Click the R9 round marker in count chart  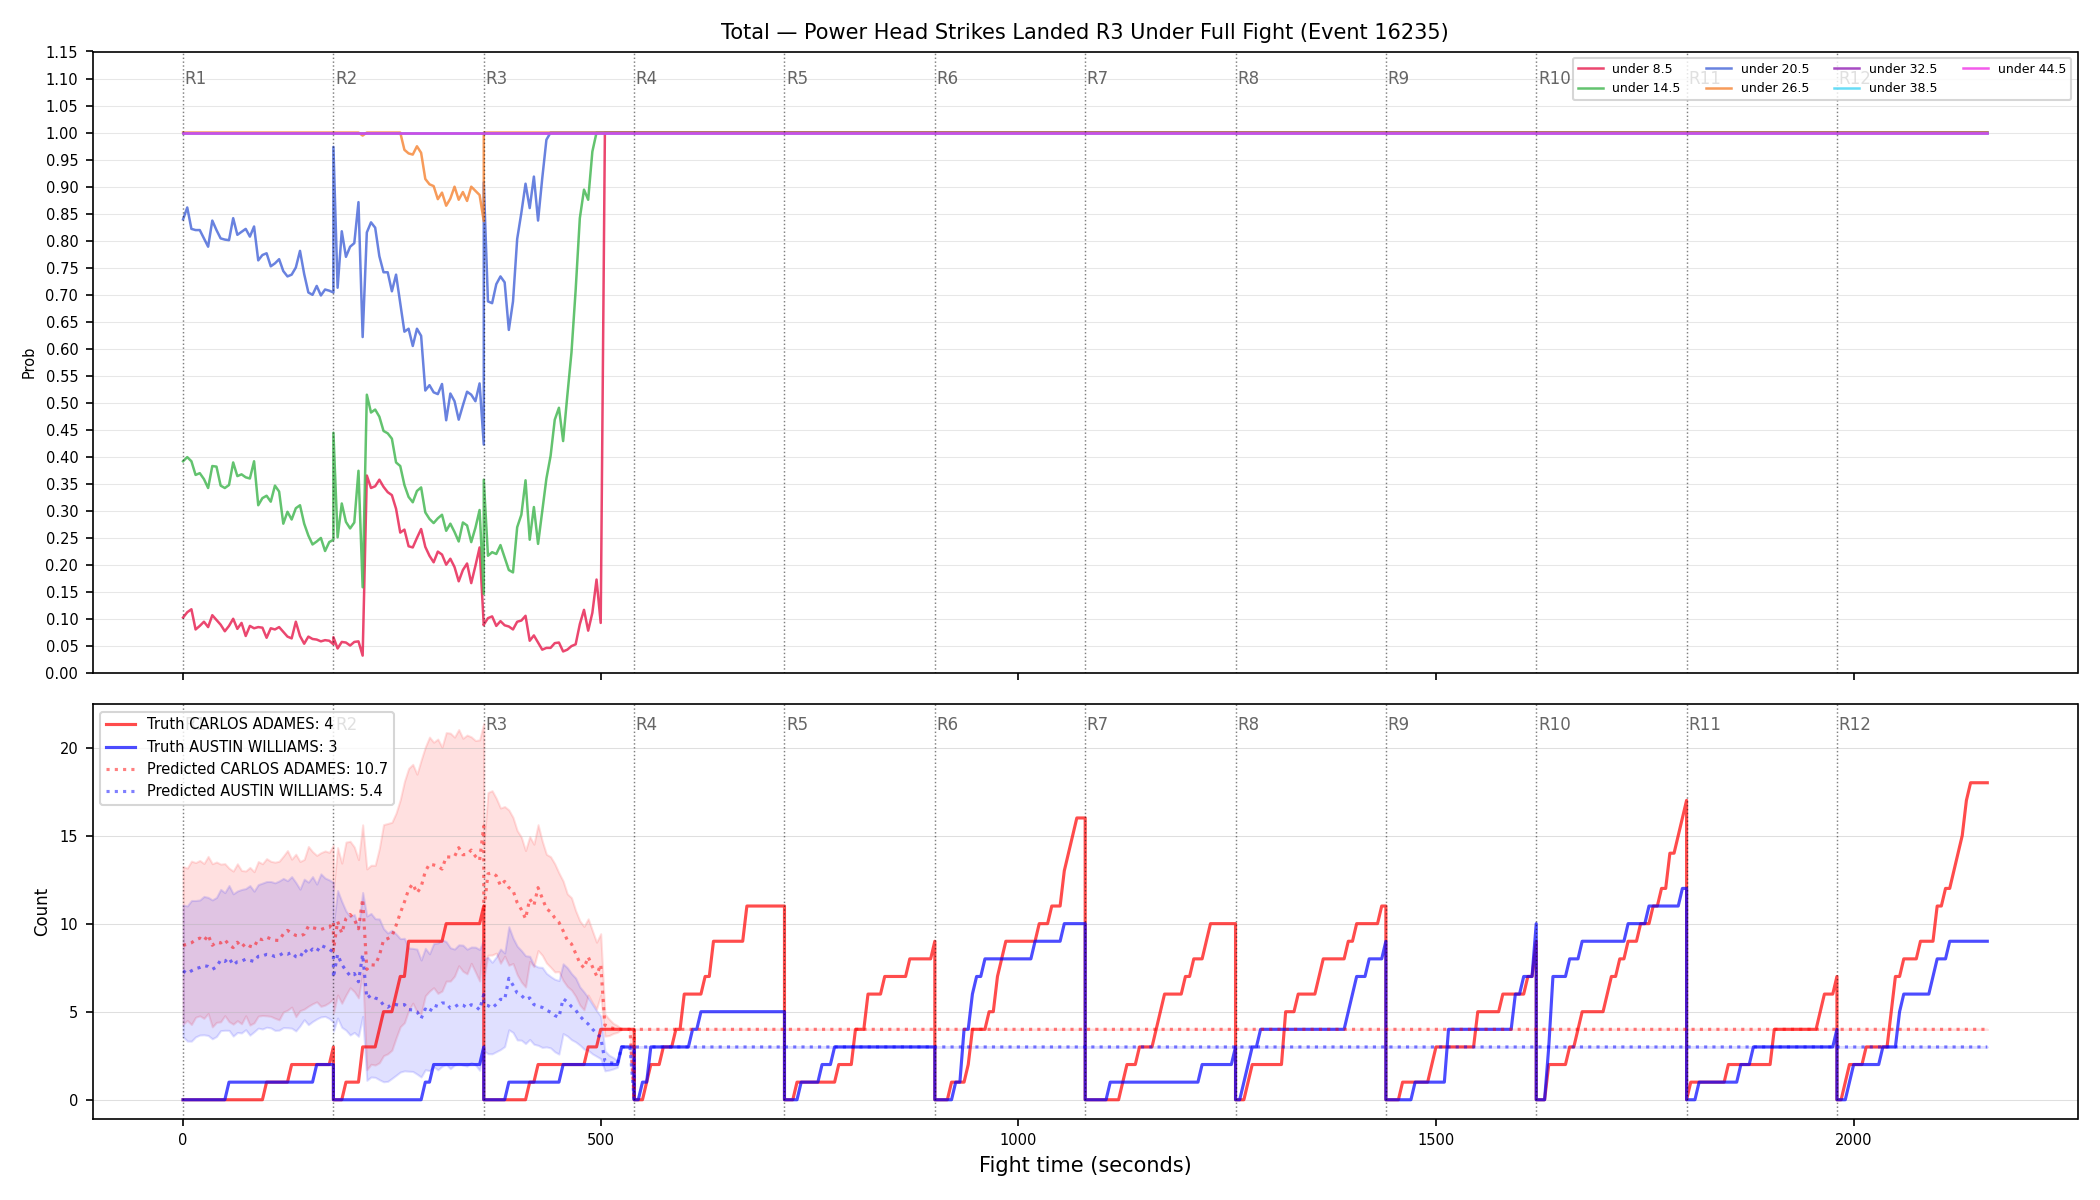click(x=1398, y=724)
